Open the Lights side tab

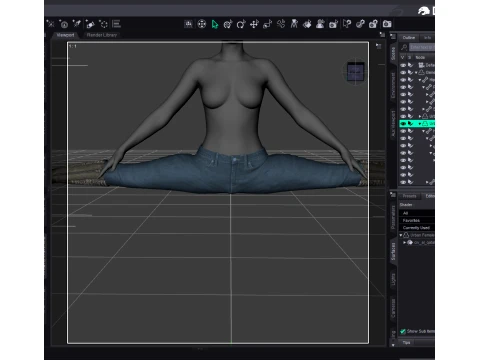[393, 279]
